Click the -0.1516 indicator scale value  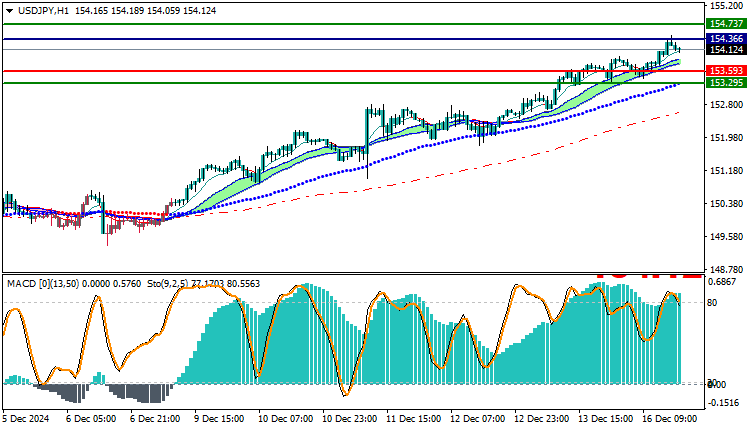tap(723, 403)
